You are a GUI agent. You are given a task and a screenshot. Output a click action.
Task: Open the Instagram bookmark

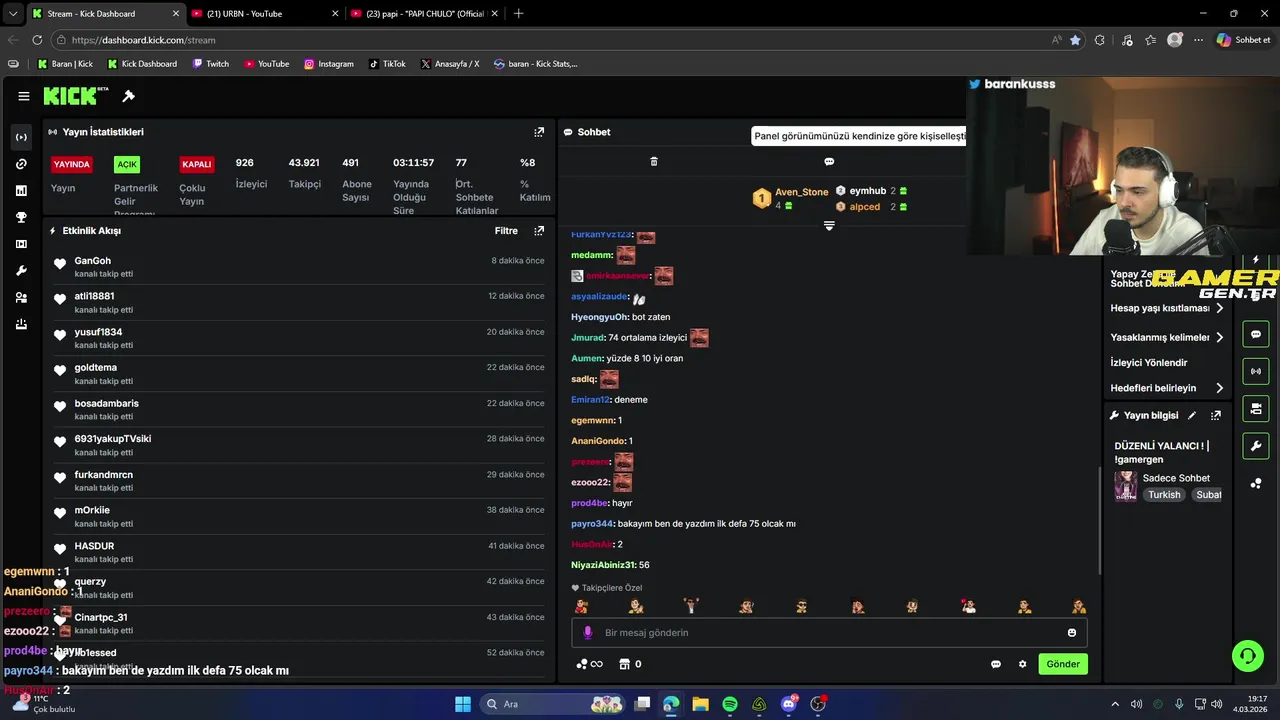click(x=329, y=64)
